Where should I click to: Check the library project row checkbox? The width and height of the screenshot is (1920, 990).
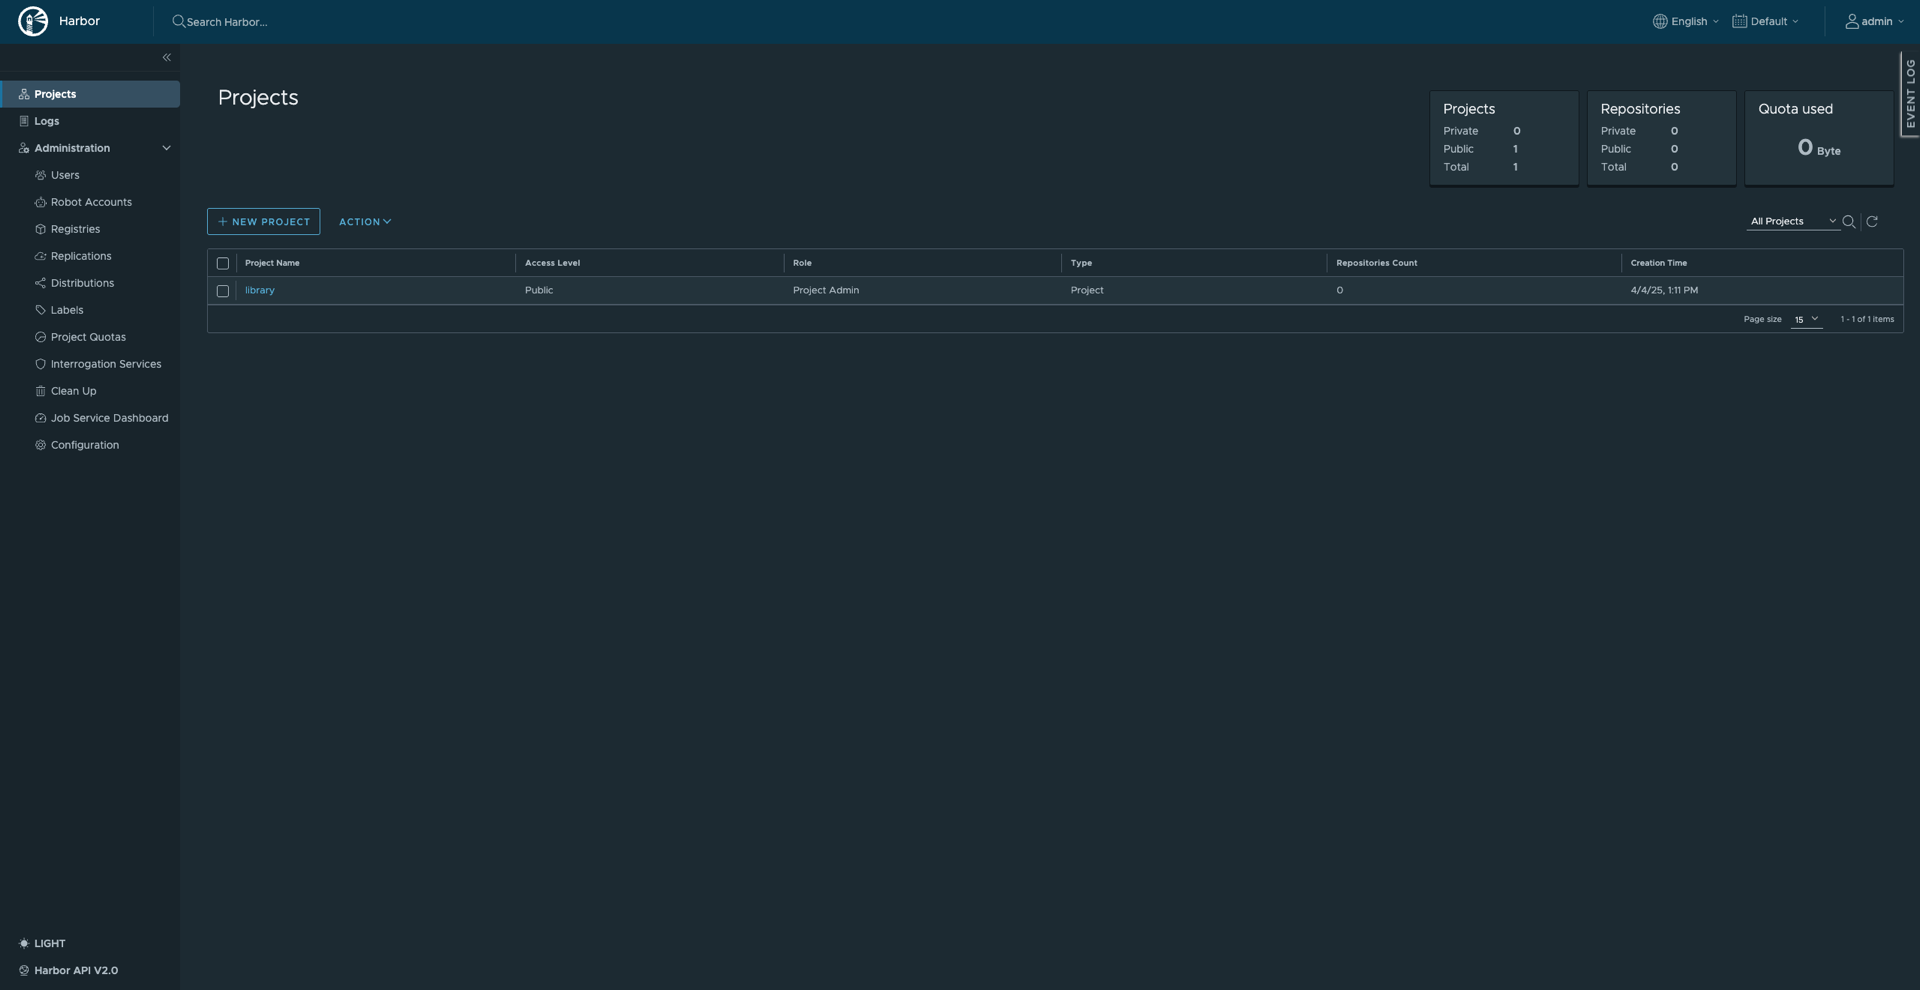[x=222, y=291]
